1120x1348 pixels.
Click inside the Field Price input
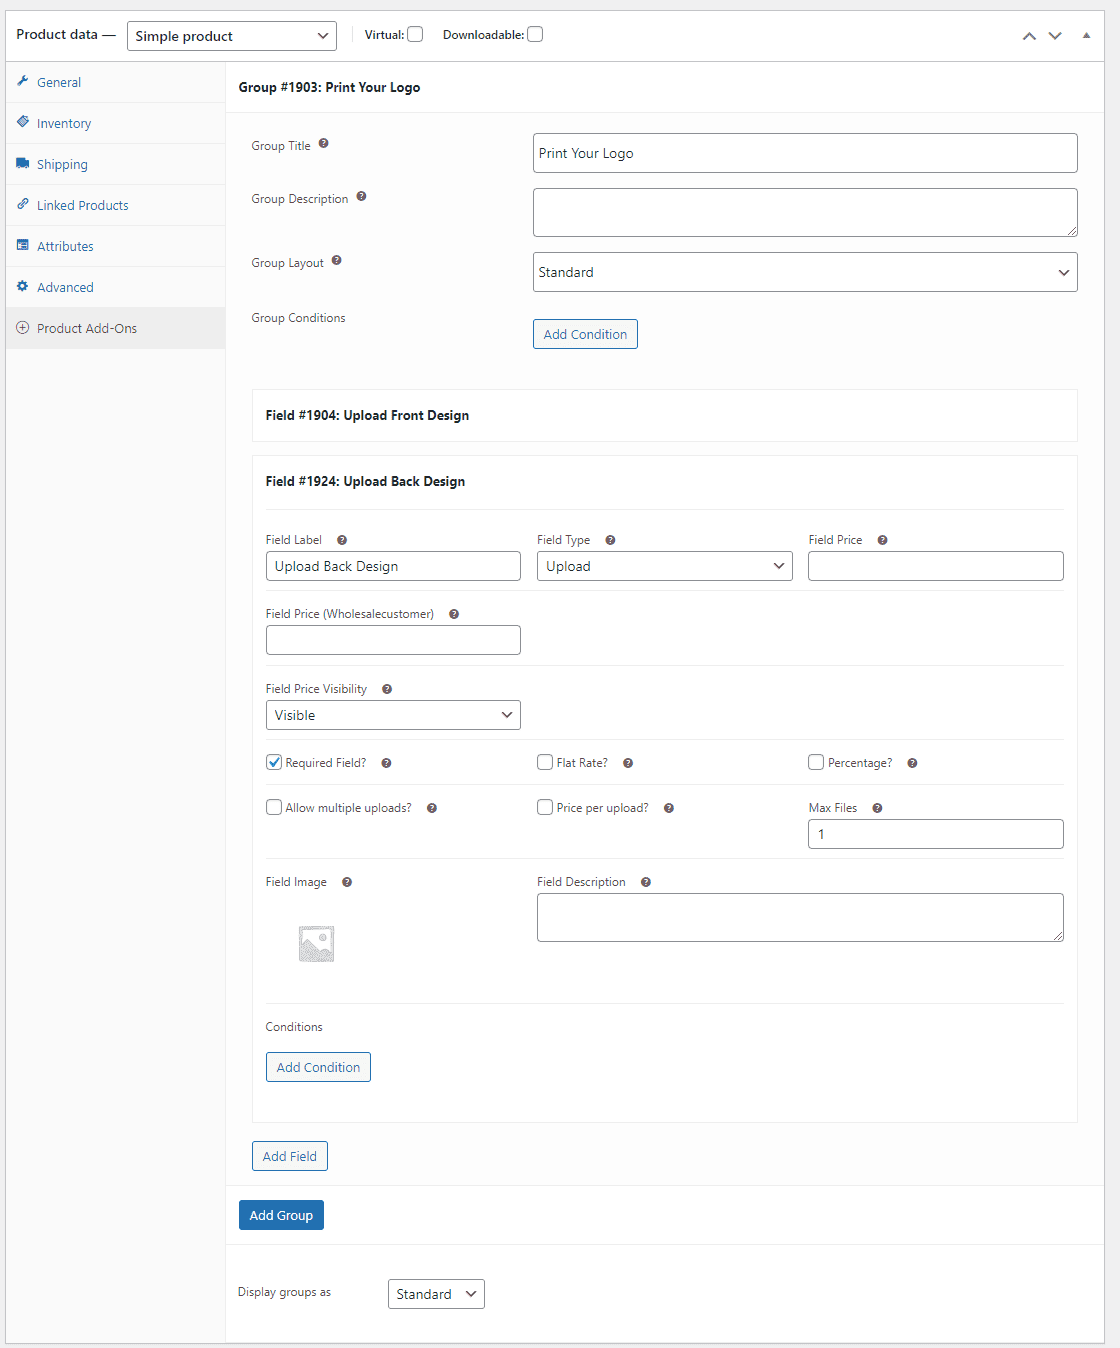click(x=935, y=565)
